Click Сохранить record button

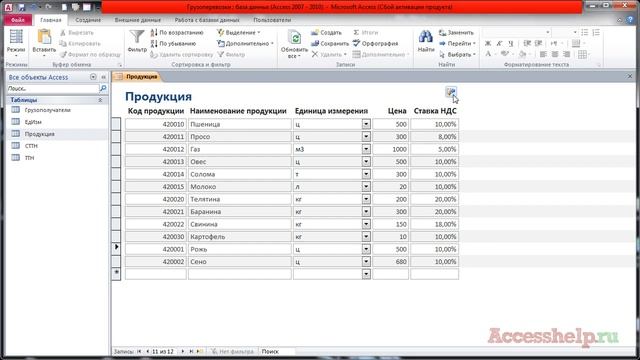(330, 43)
